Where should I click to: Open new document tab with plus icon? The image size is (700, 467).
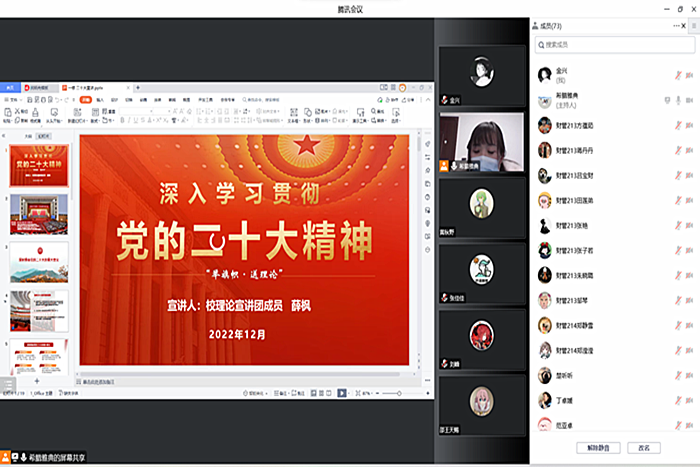[135, 88]
